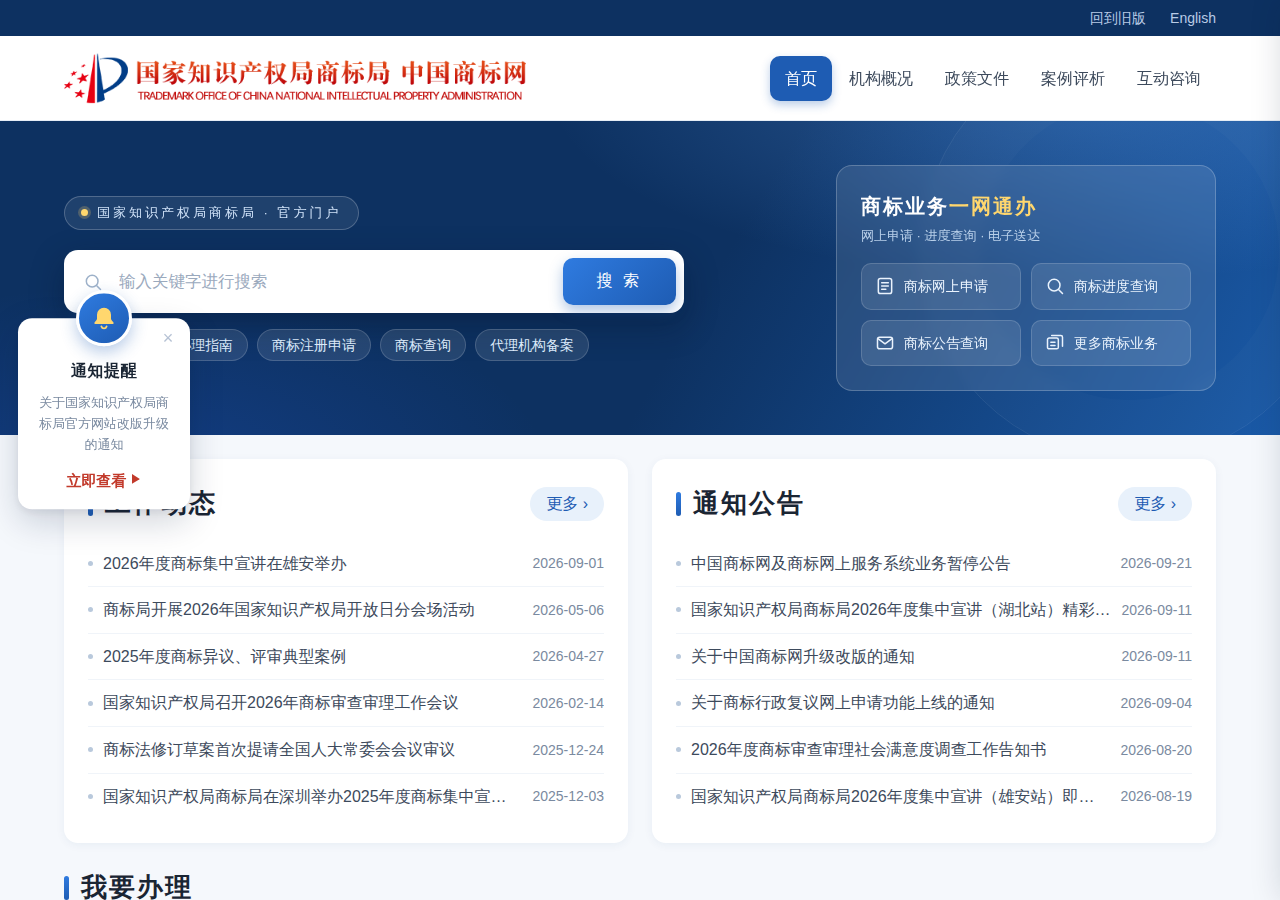Open the 集中宣讲（湖北站） notice
The height and width of the screenshot is (900, 1280).
(x=934, y=610)
